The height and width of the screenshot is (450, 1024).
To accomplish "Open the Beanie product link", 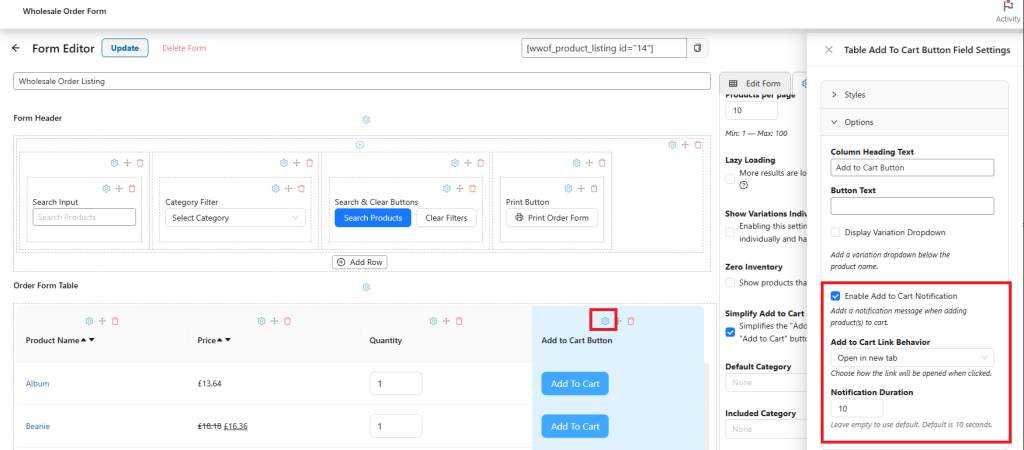I will pyautogui.click(x=38, y=426).
